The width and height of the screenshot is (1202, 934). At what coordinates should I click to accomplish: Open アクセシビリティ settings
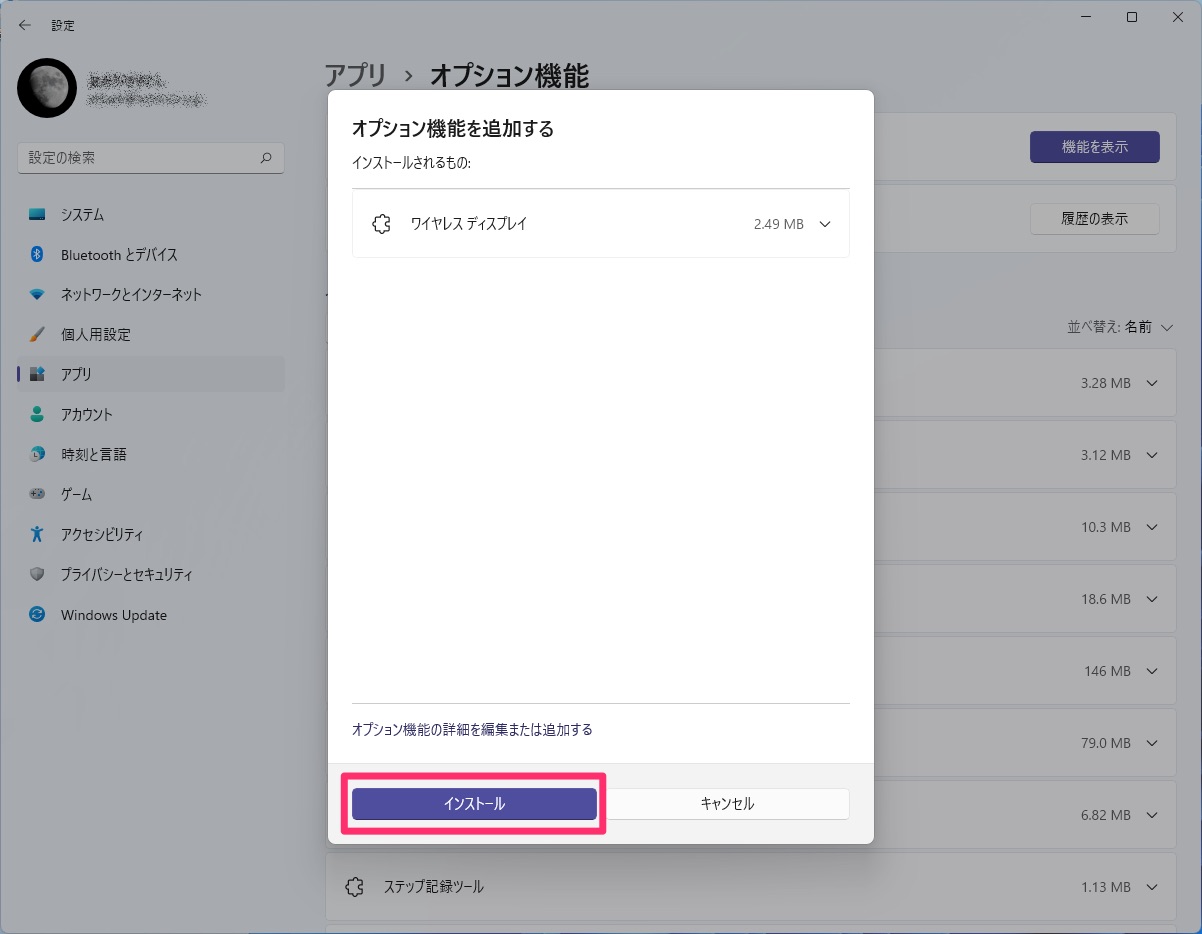151,535
